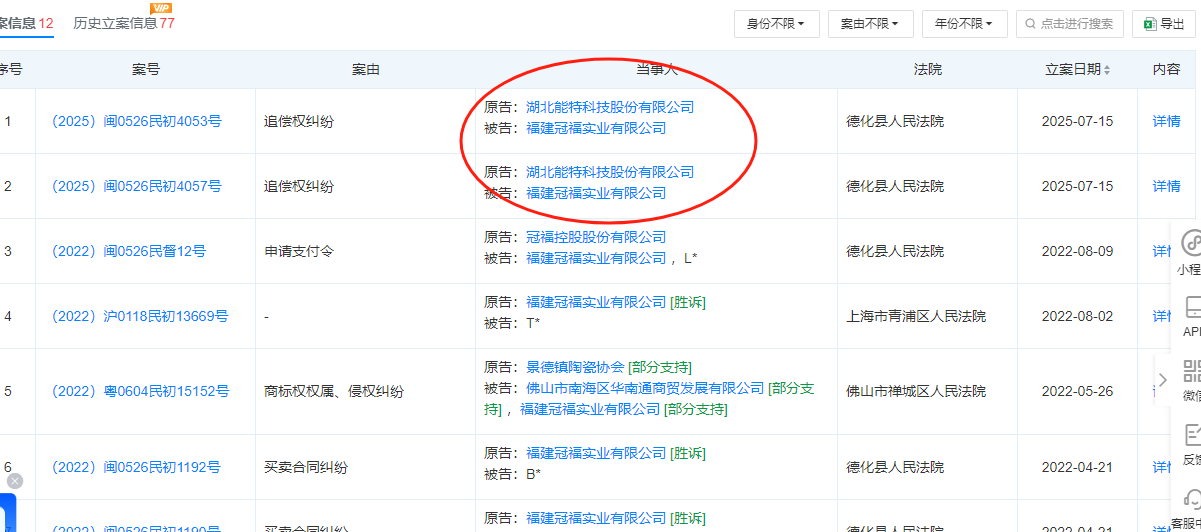
Task: Open the 反馈 feedback sidebar icon
Action: [x=1191, y=435]
